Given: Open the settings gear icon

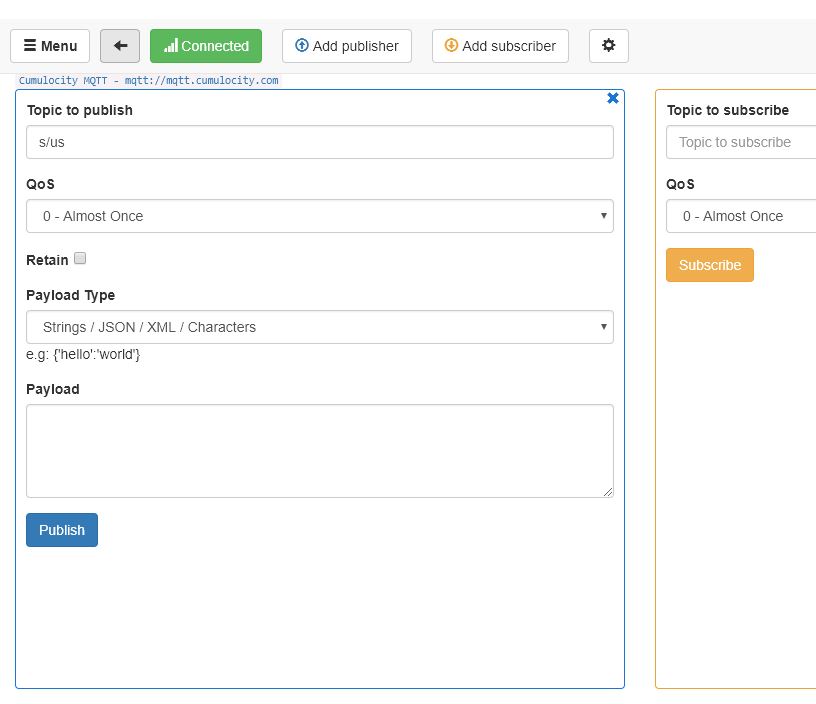Looking at the screenshot, I should click(x=608, y=46).
